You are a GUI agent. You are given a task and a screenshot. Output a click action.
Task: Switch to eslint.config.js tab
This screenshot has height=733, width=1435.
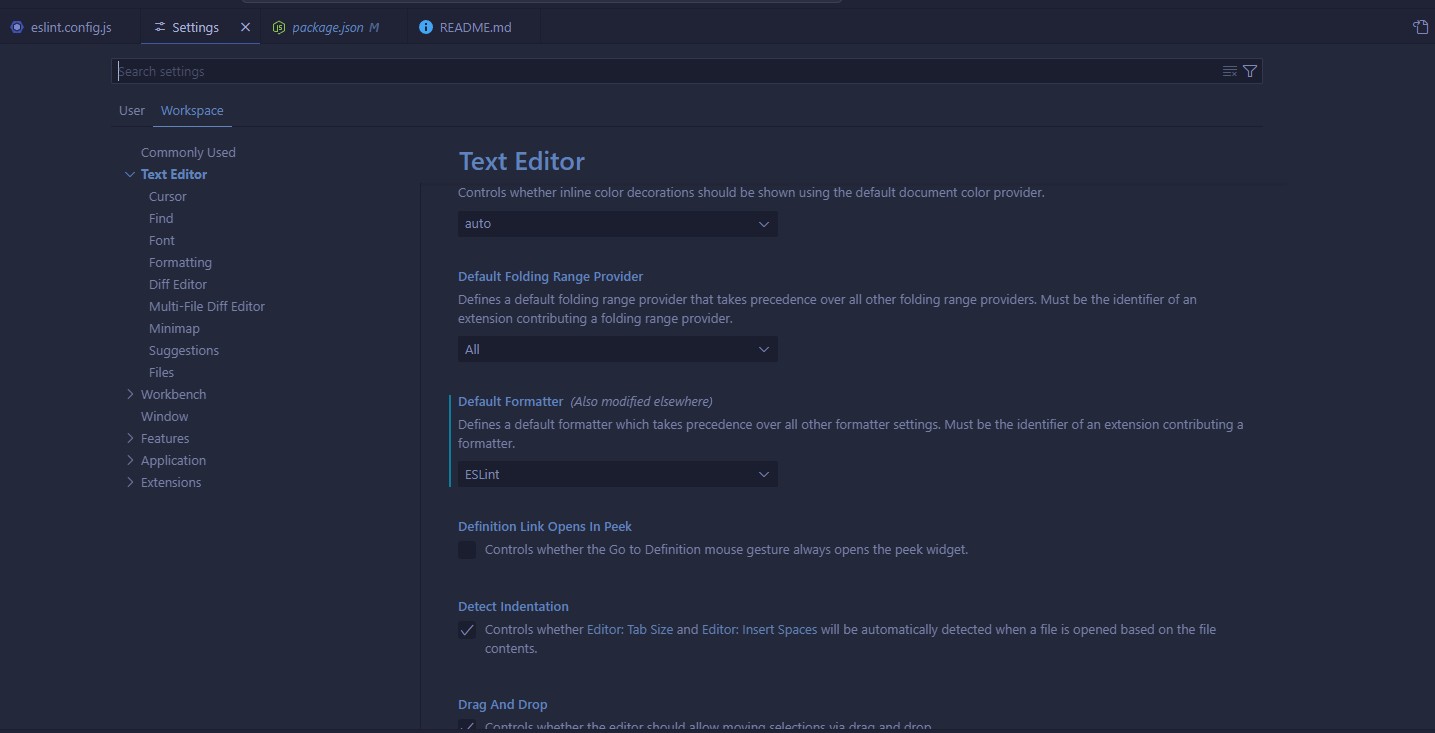[71, 27]
